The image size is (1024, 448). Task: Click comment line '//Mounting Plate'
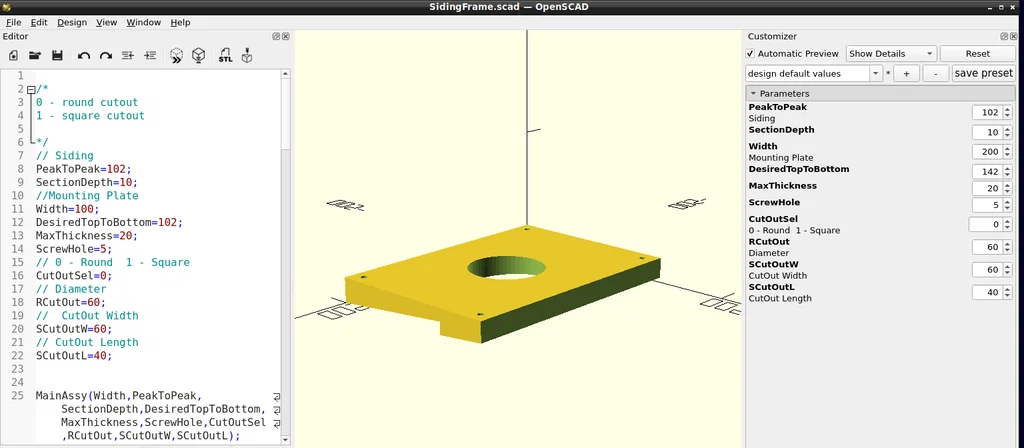pos(87,195)
